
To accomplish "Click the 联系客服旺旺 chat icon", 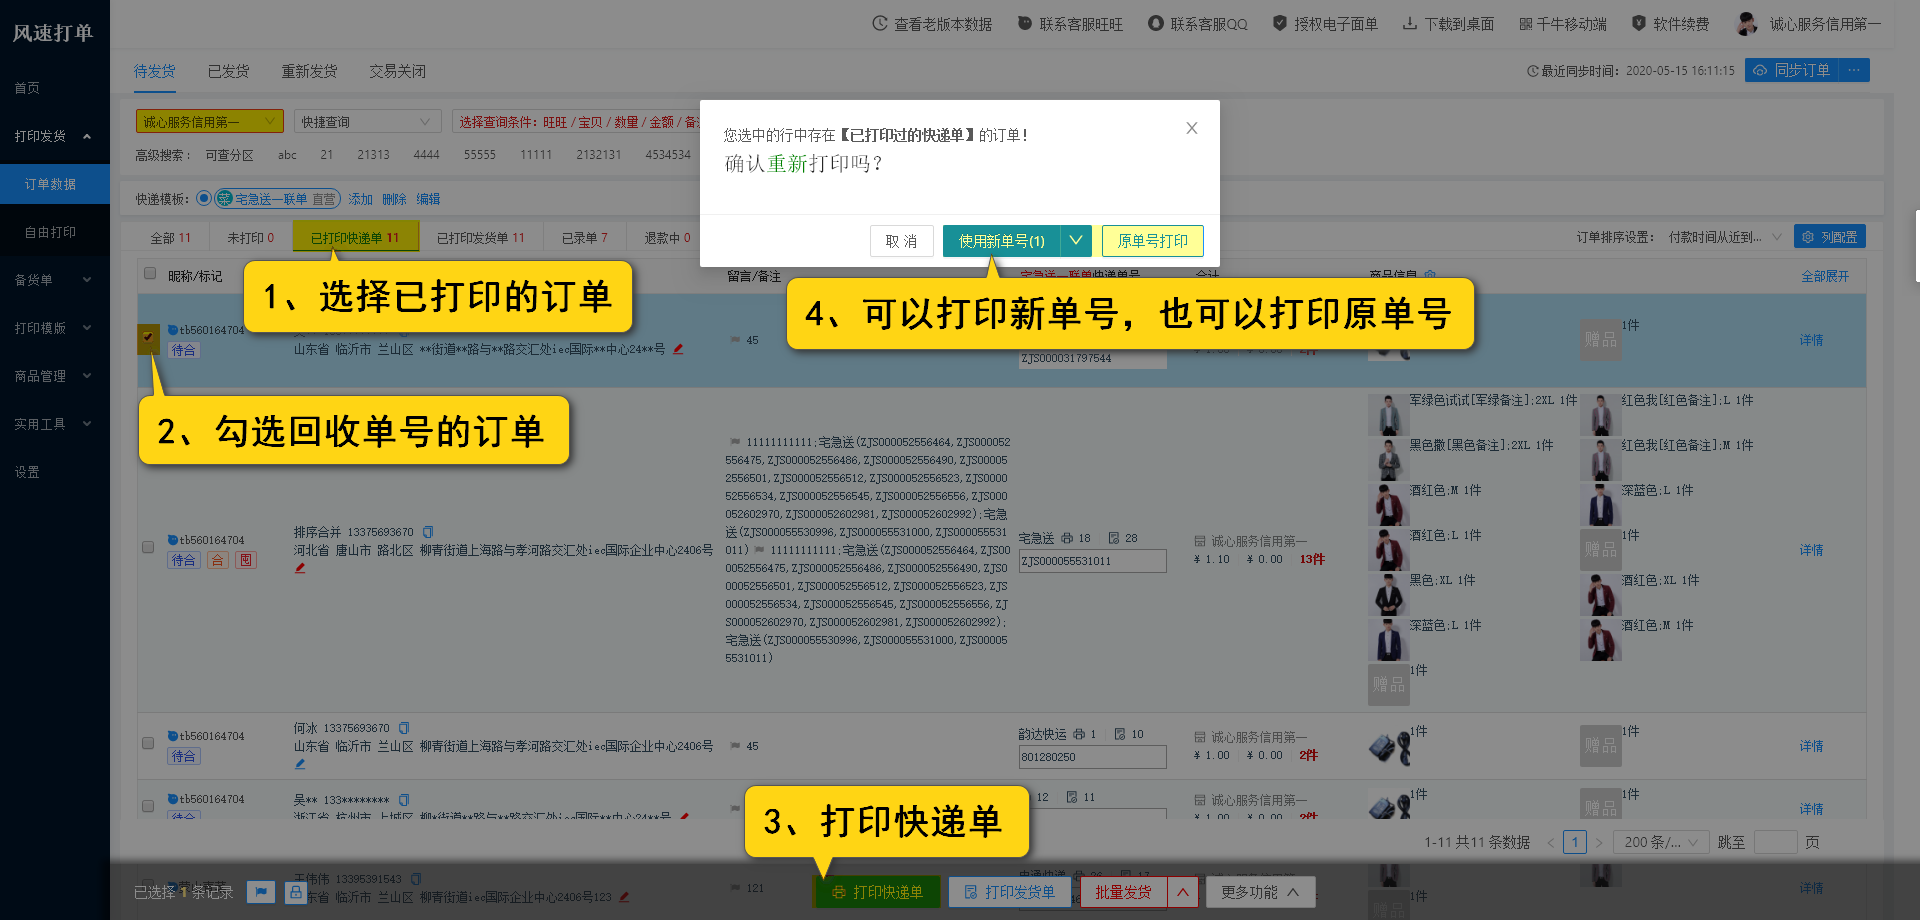I will [x=1025, y=23].
